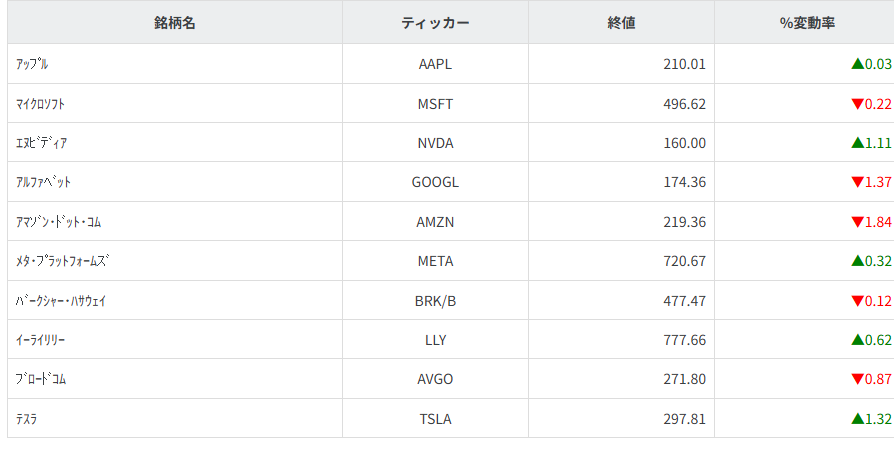Open the マイクロソフト stock name link
The width and height of the screenshot is (894, 453).
pyautogui.click(x=41, y=104)
